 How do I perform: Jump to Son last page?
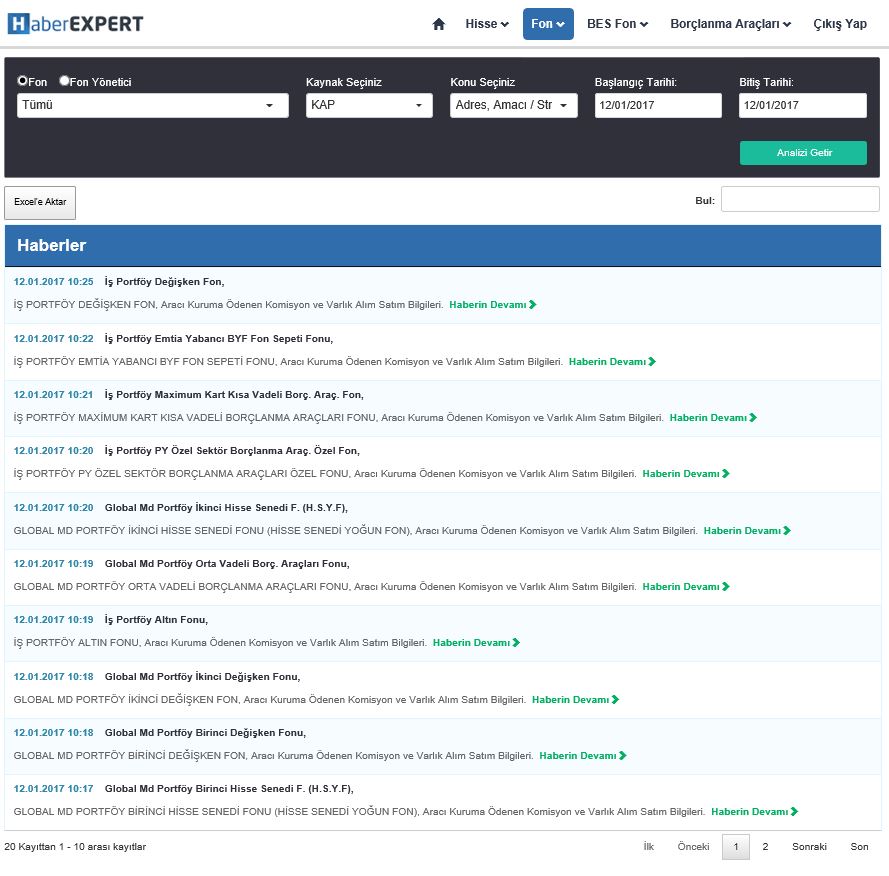pyautogui.click(x=859, y=847)
